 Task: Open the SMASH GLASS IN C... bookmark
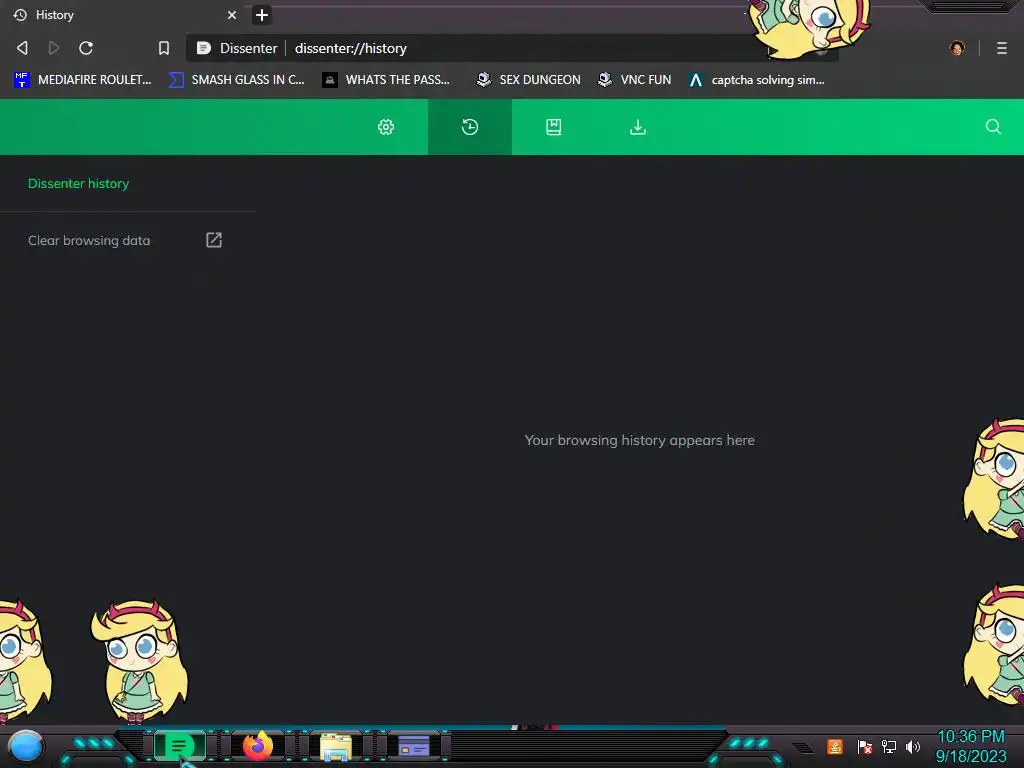coord(237,80)
